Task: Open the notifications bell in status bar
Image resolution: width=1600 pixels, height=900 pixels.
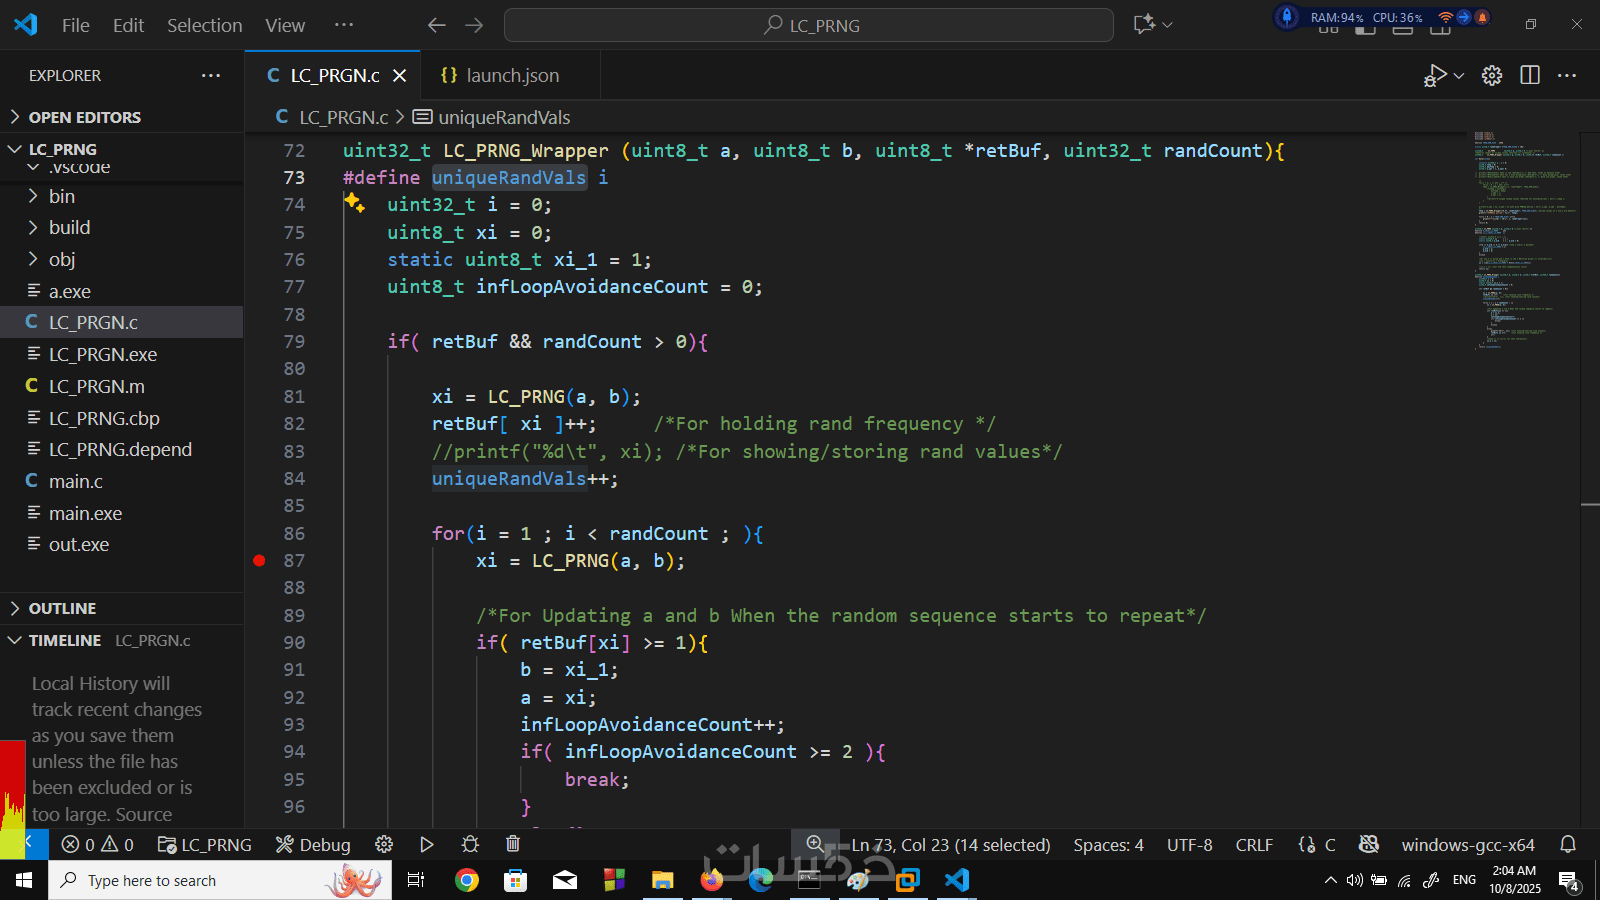Action: pyautogui.click(x=1568, y=845)
